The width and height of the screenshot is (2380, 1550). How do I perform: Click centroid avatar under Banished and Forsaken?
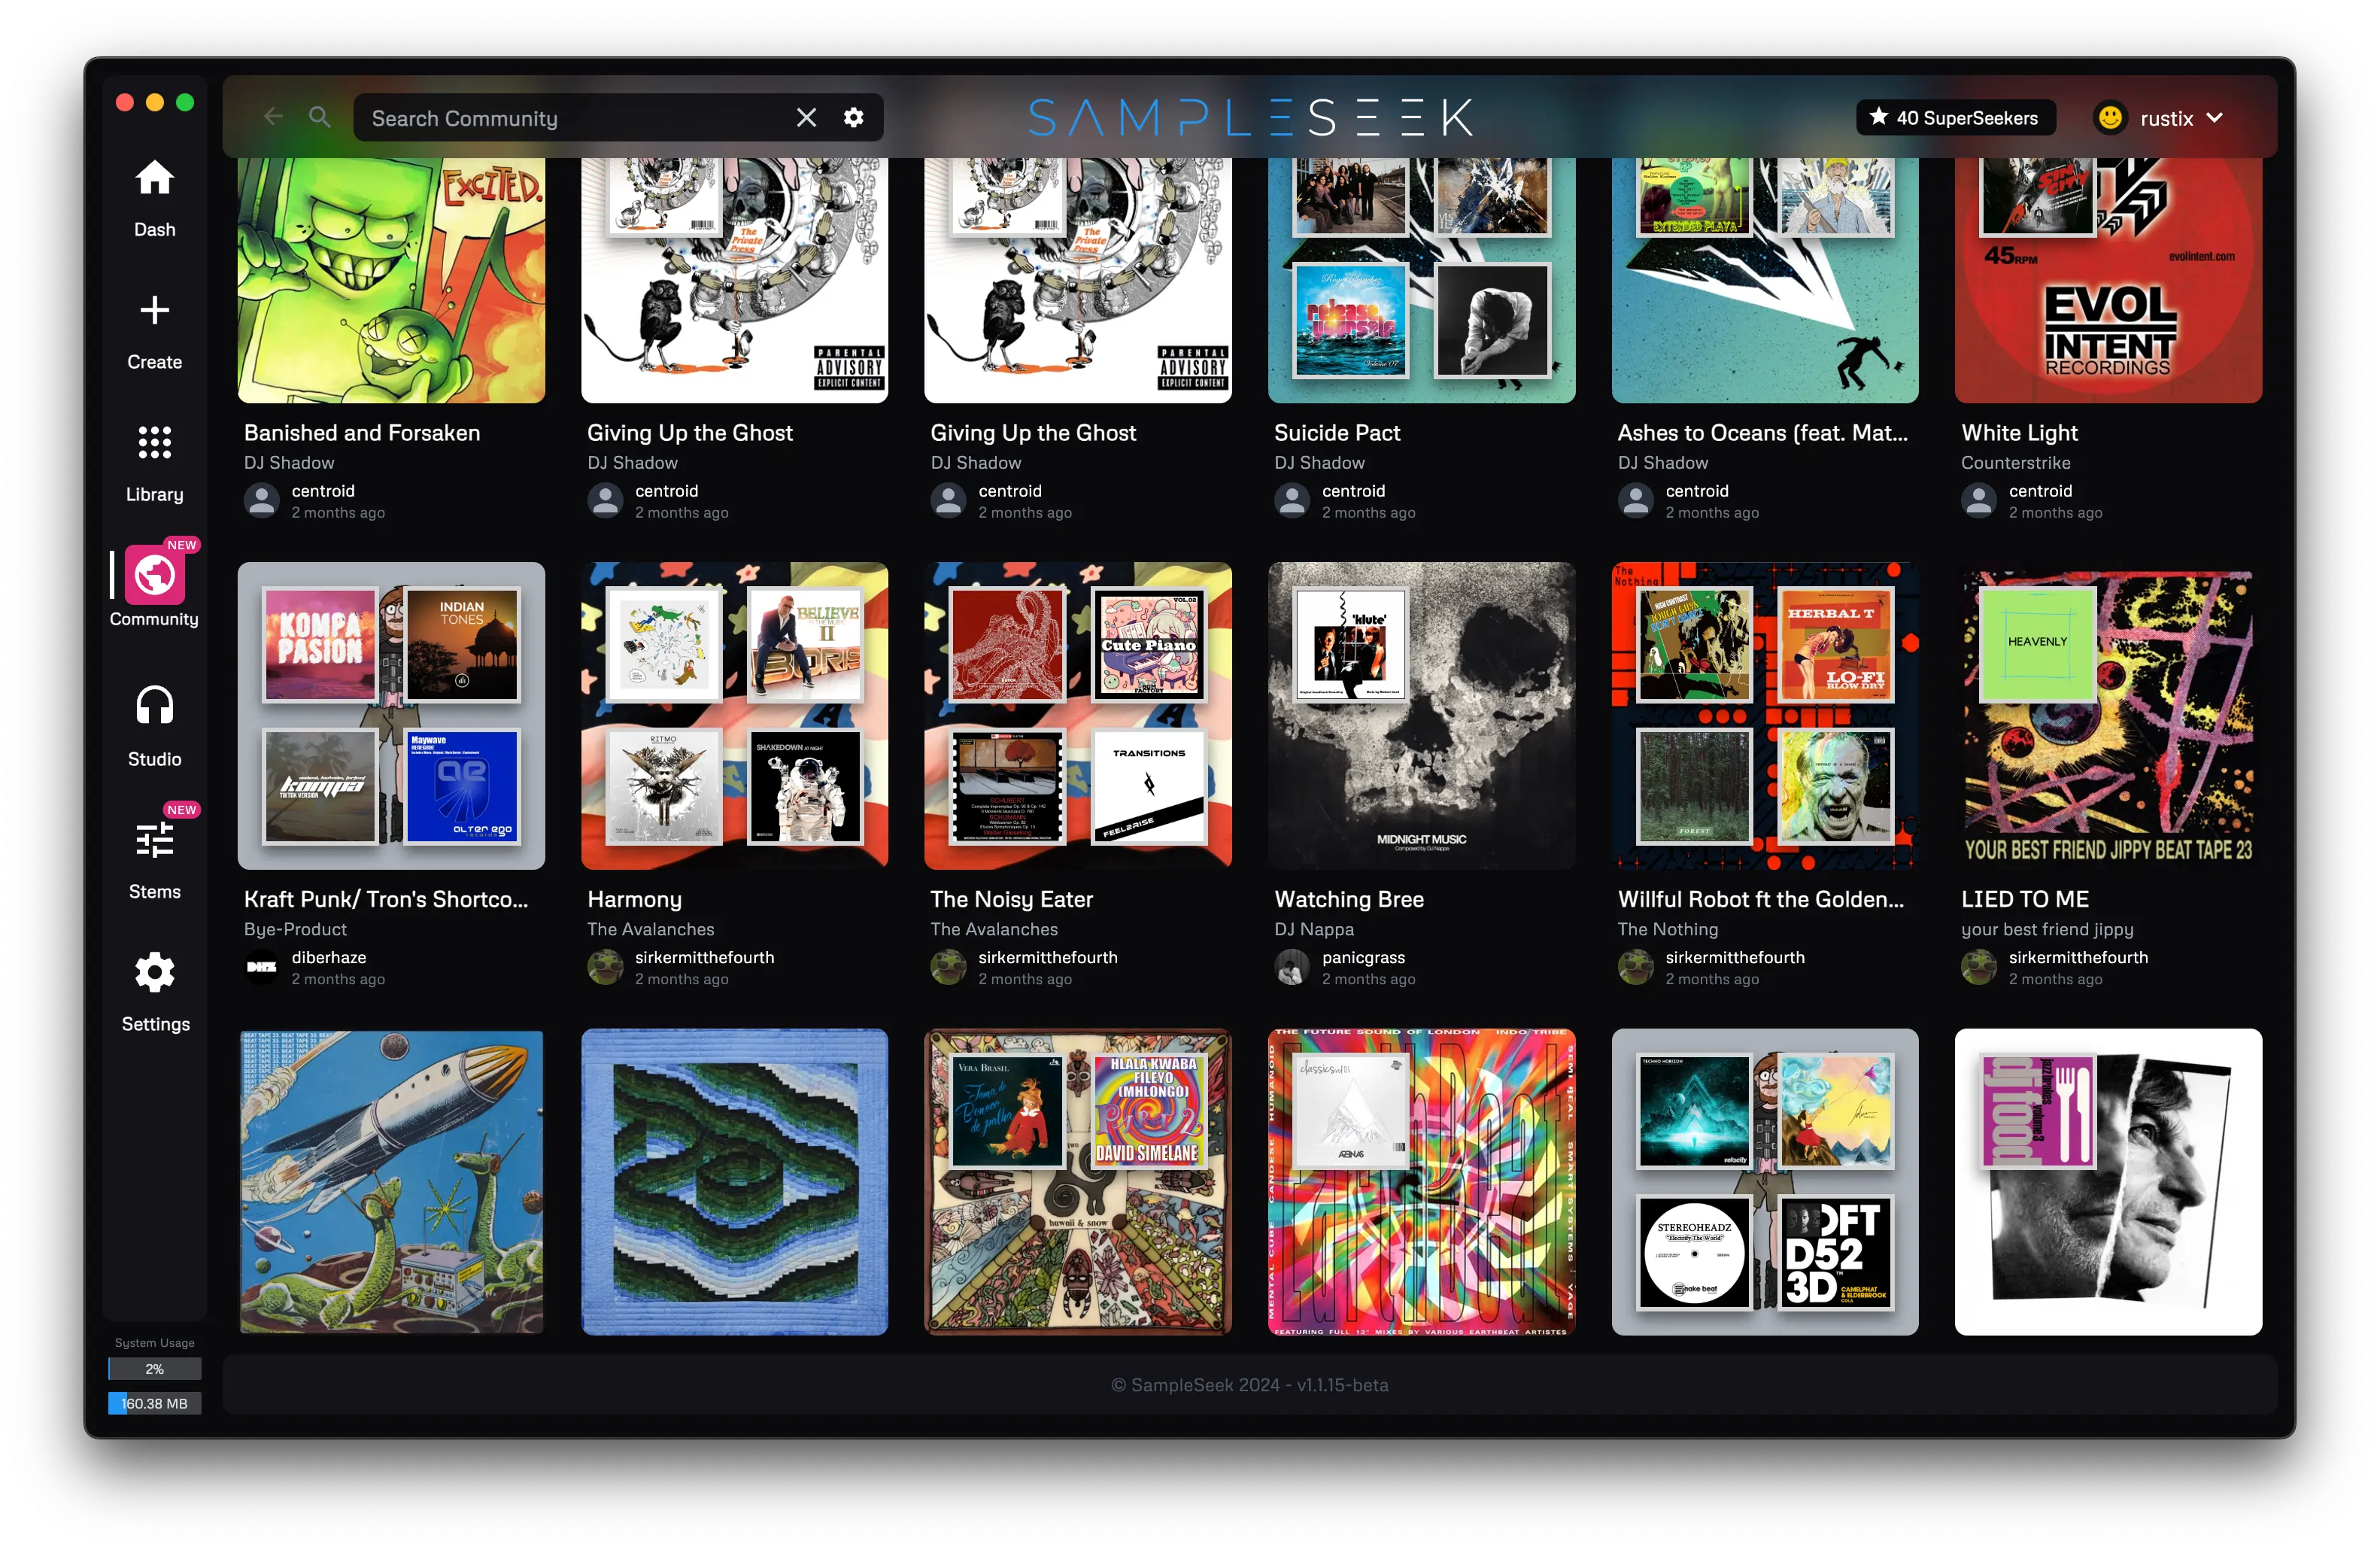[x=262, y=501]
